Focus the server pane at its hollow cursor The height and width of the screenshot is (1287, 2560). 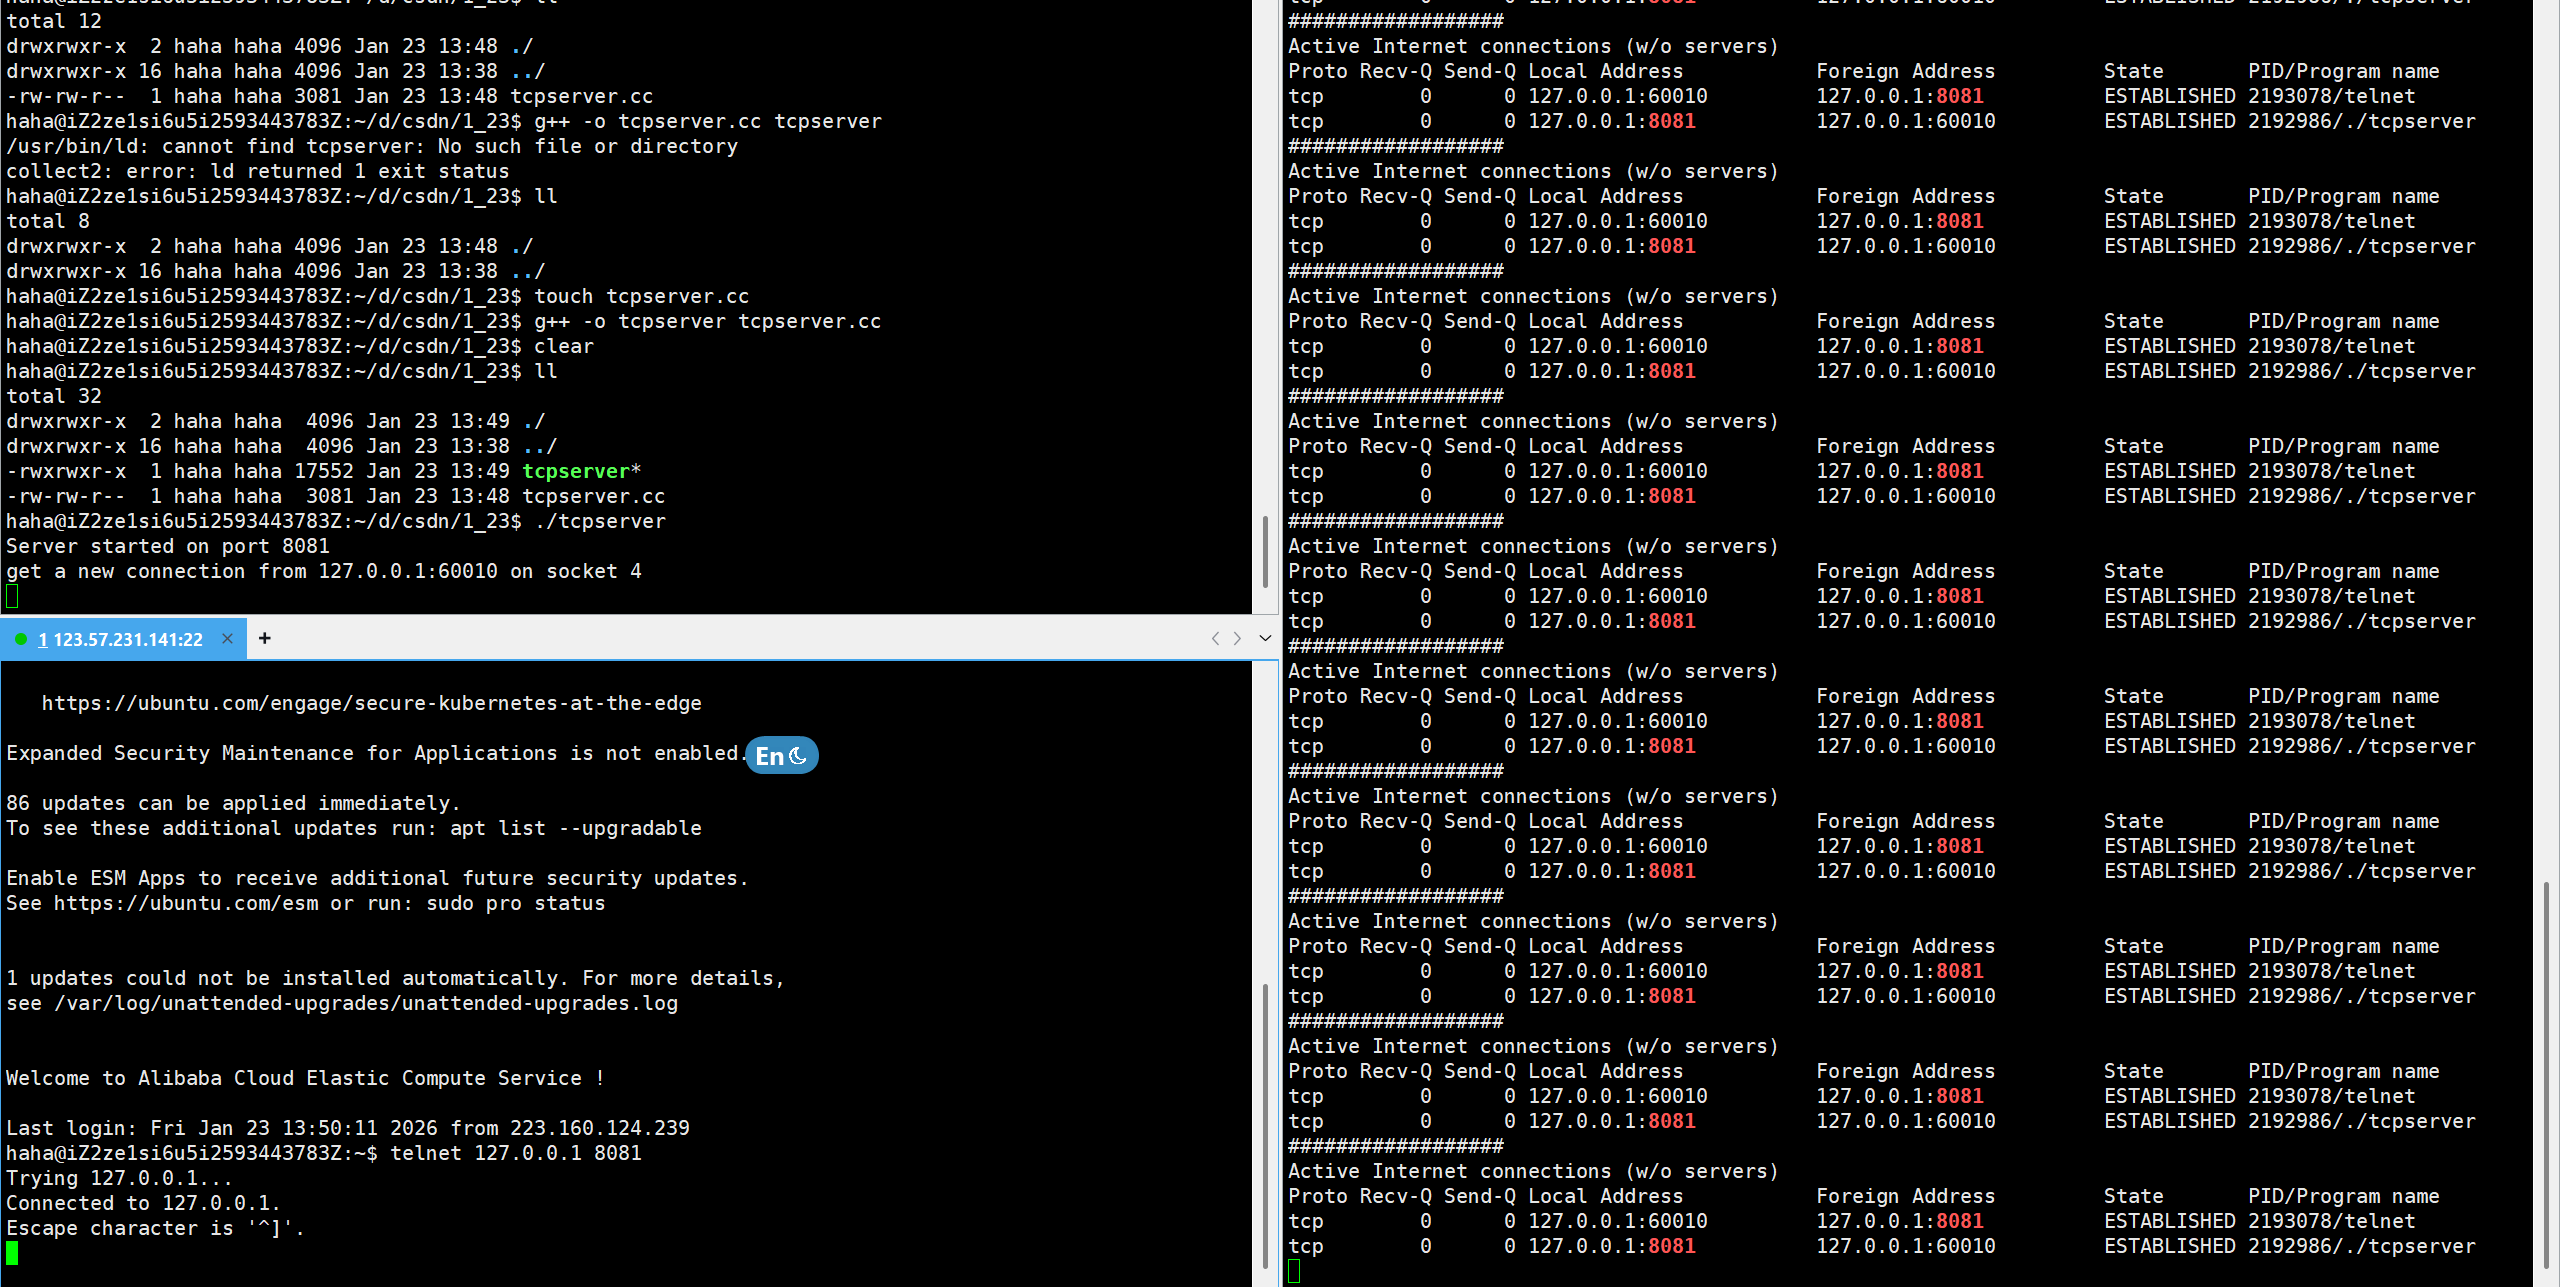[x=12, y=597]
